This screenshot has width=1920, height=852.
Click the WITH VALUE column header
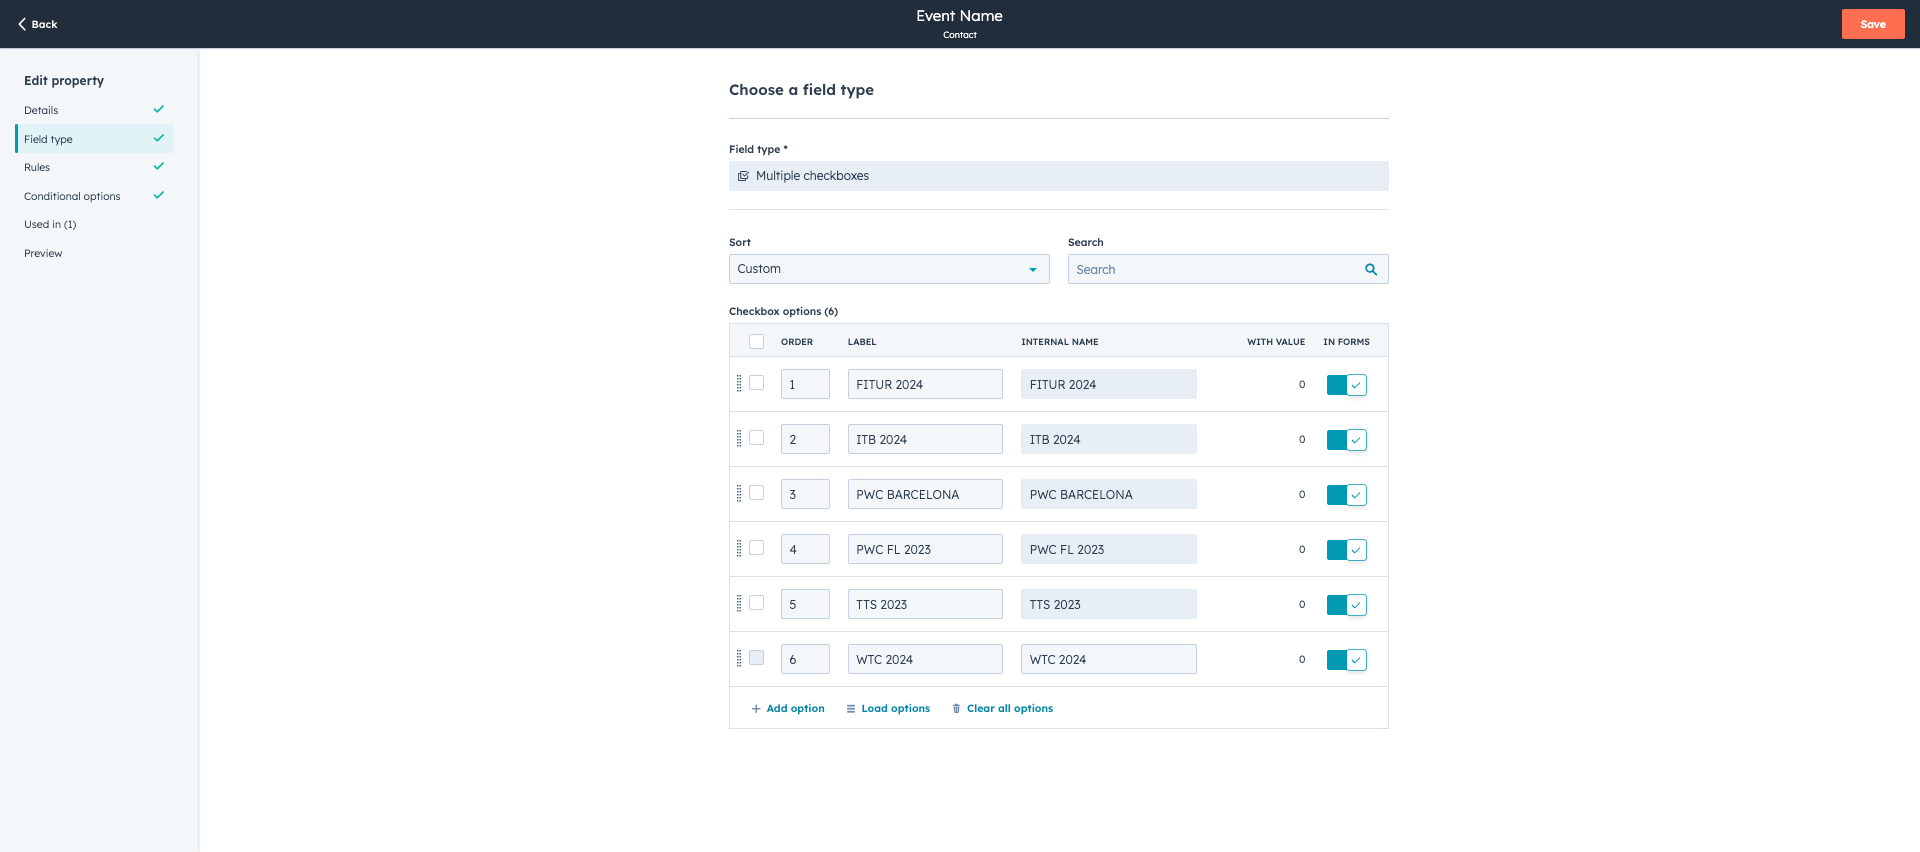(x=1276, y=342)
